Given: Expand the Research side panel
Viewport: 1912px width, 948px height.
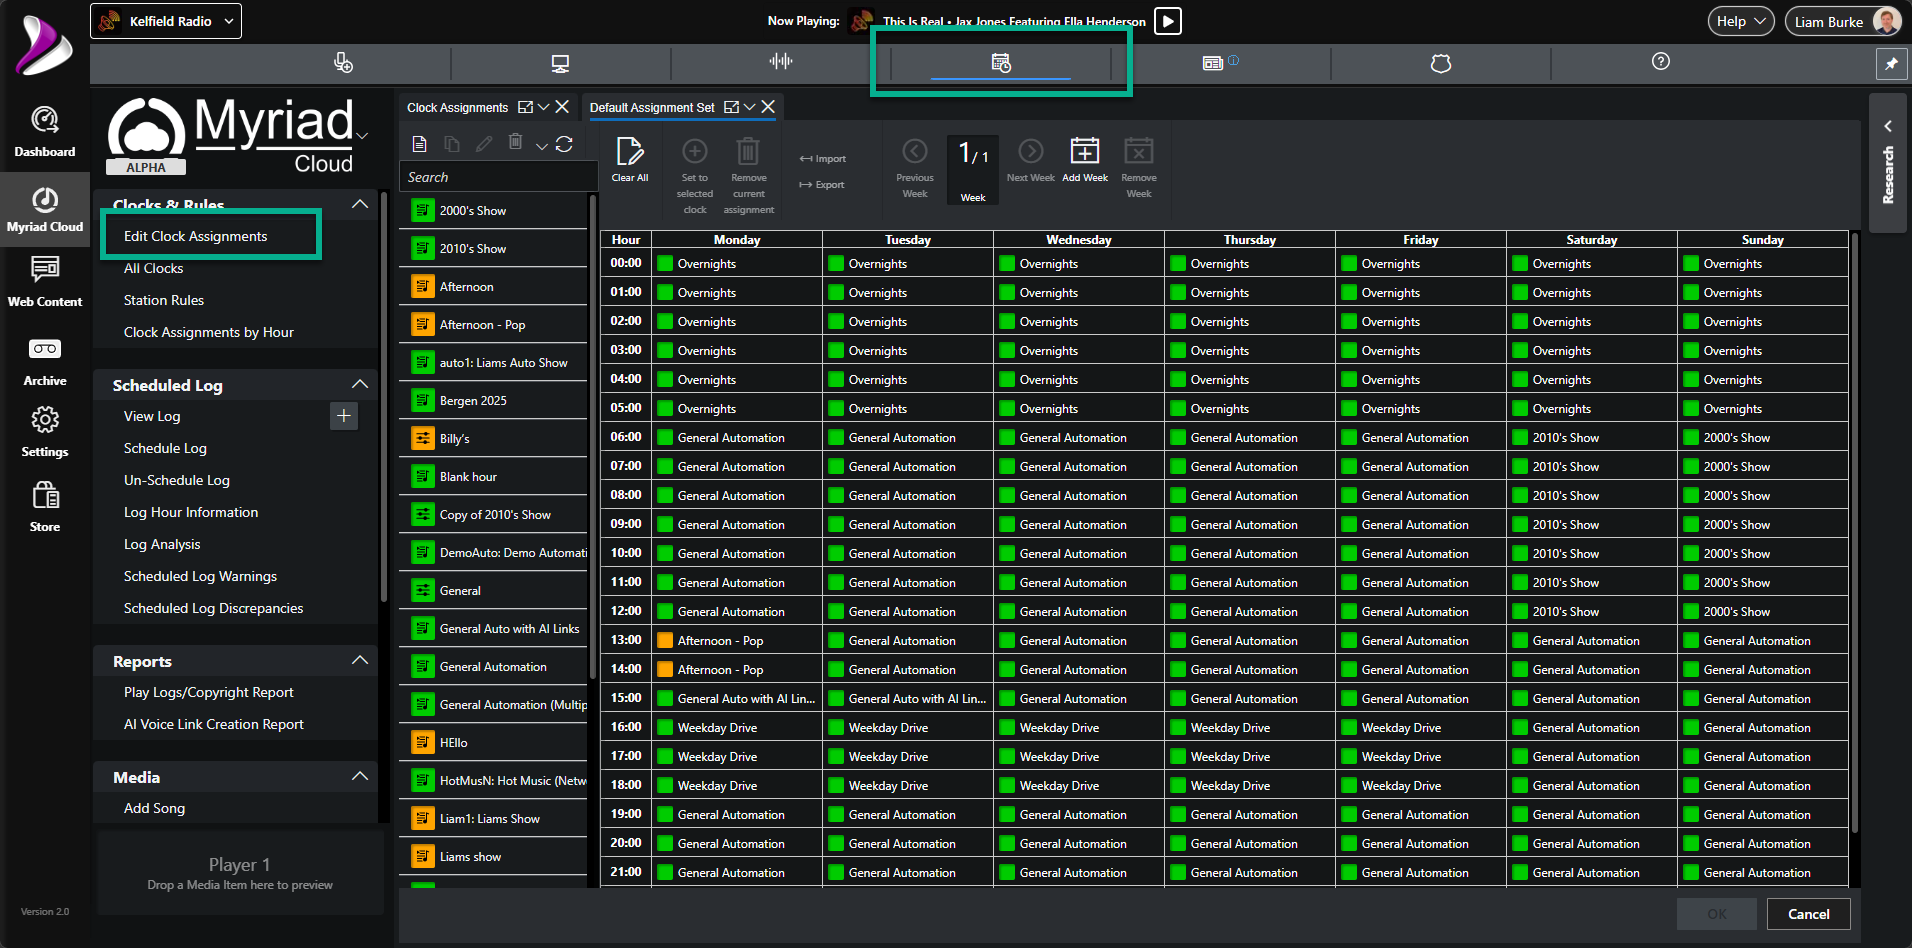Looking at the screenshot, I should click(x=1888, y=163).
